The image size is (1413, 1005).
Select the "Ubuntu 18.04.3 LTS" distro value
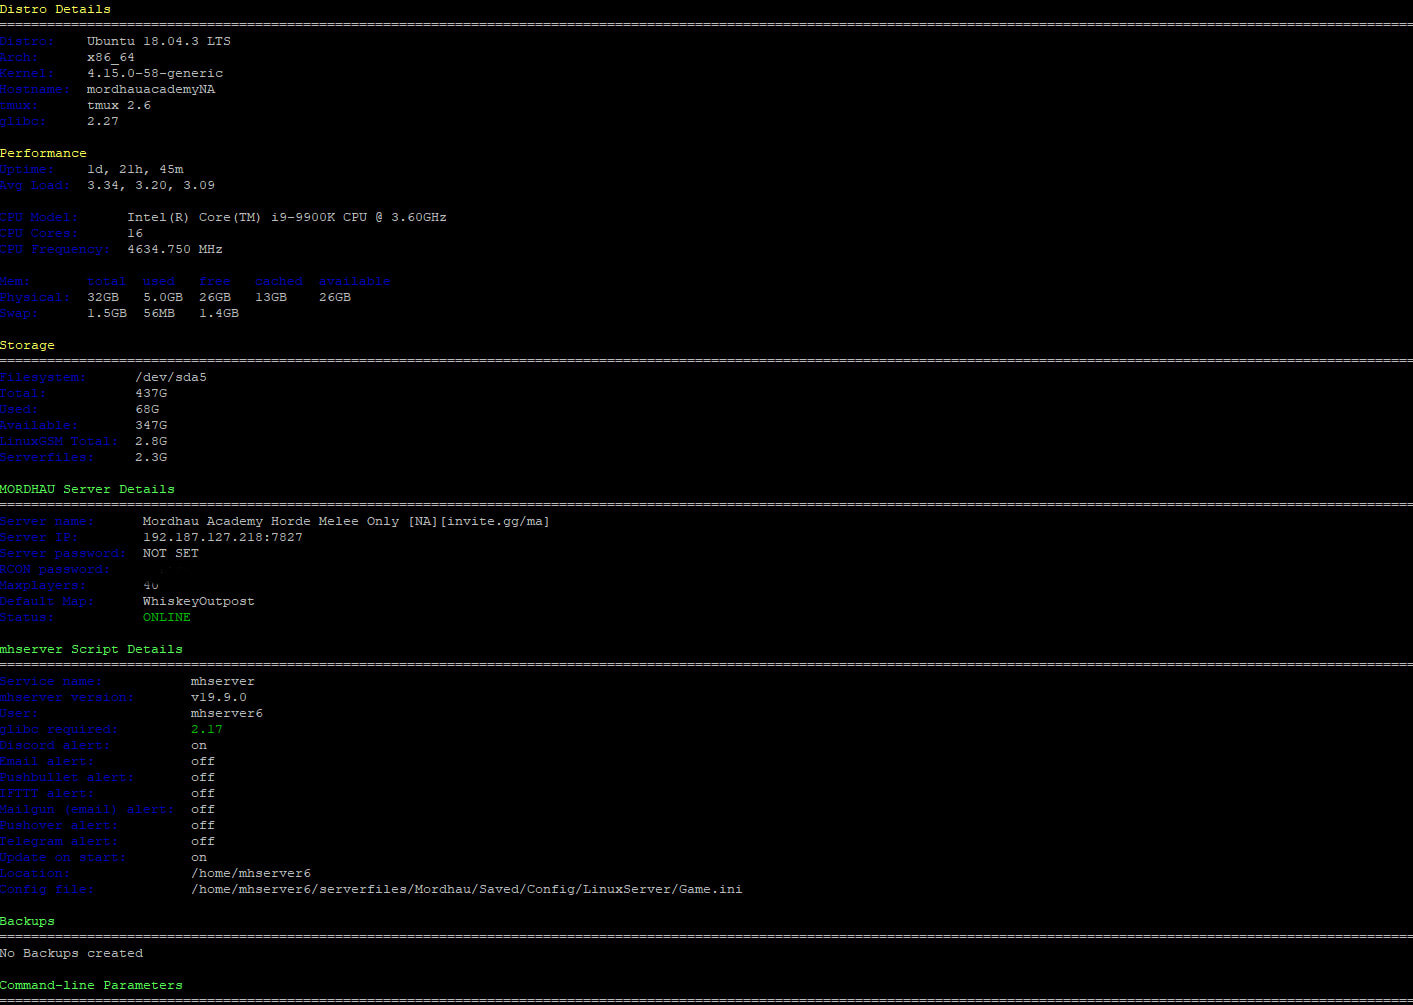coord(159,41)
